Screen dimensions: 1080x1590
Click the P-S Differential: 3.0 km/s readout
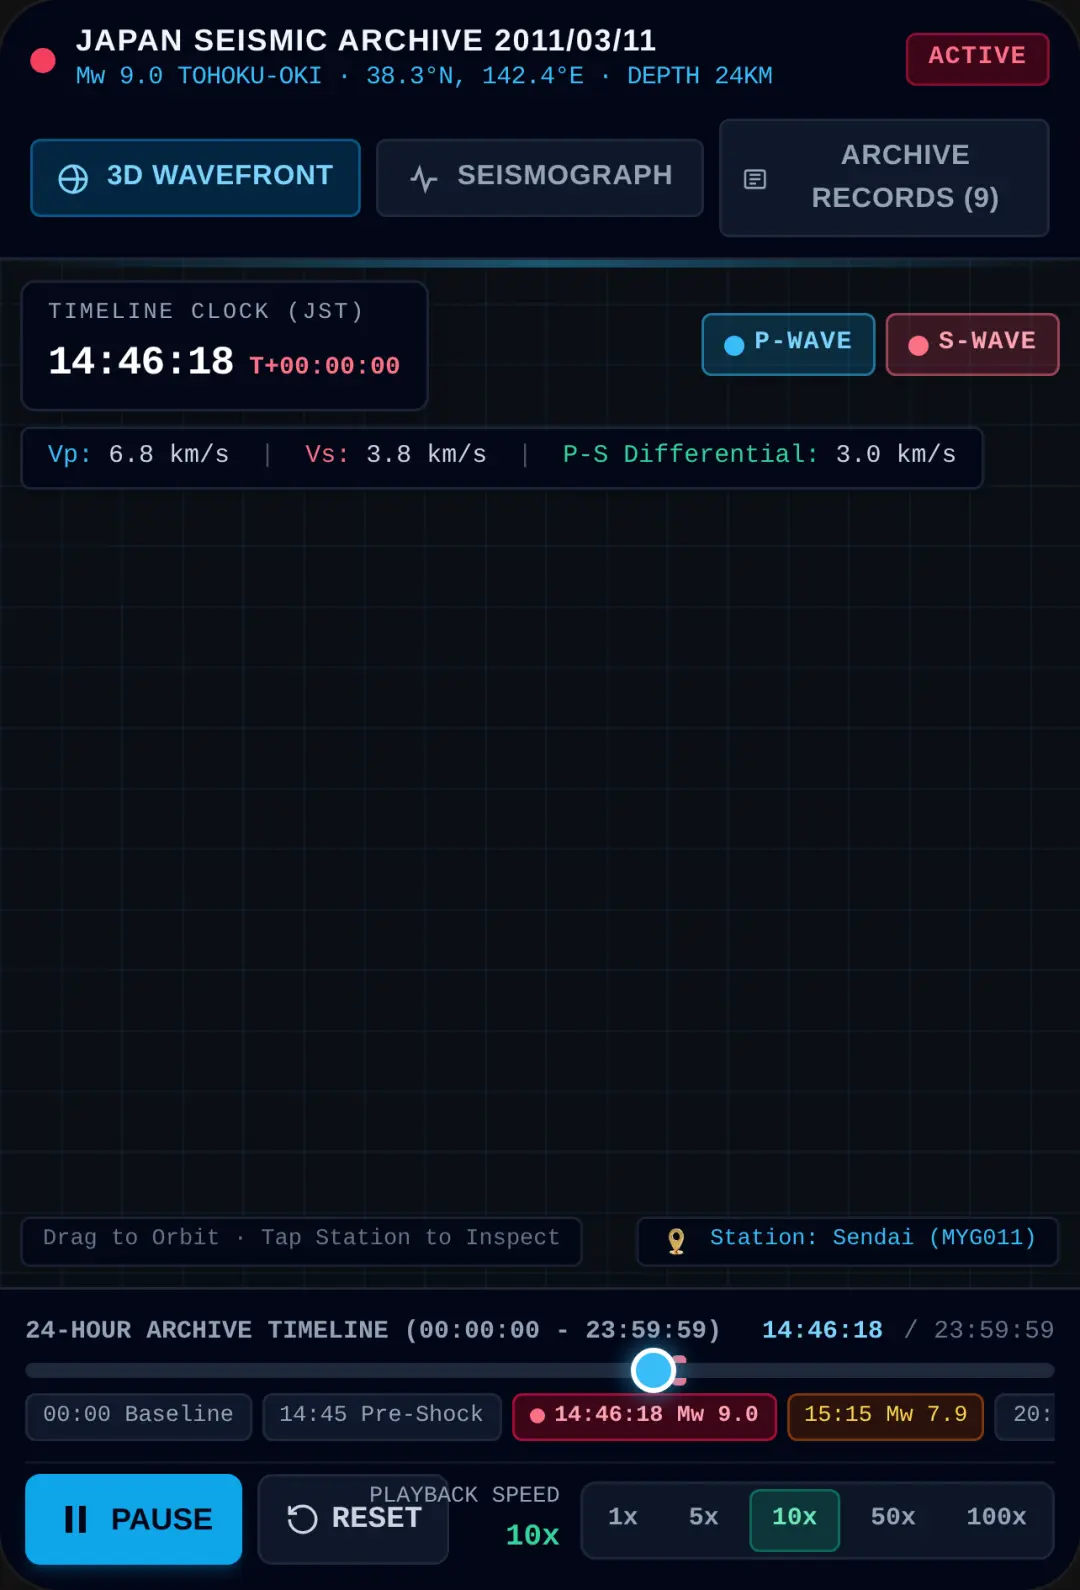(x=759, y=455)
